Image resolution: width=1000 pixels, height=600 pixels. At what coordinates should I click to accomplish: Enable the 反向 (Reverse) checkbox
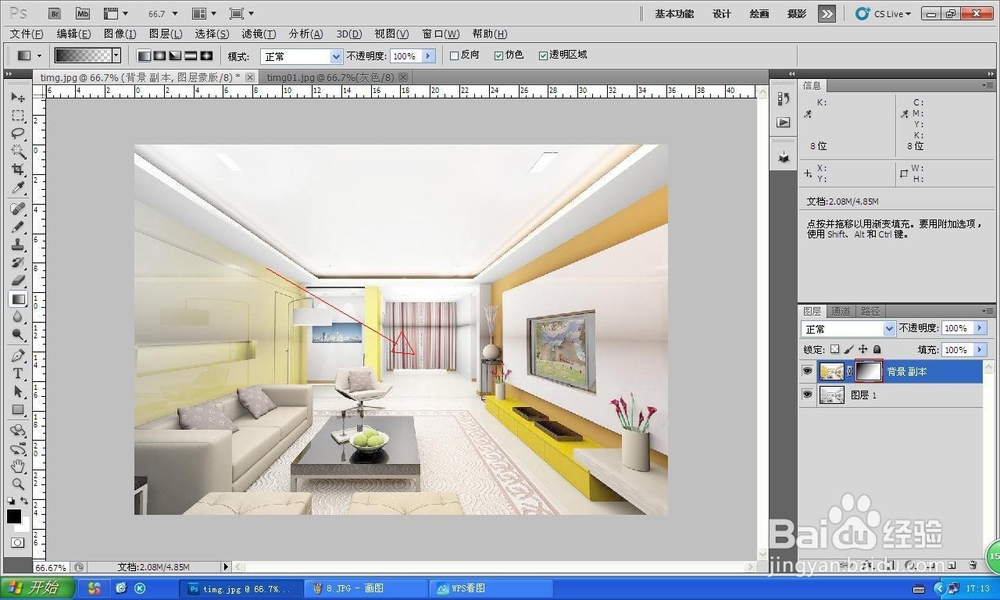[x=454, y=56]
